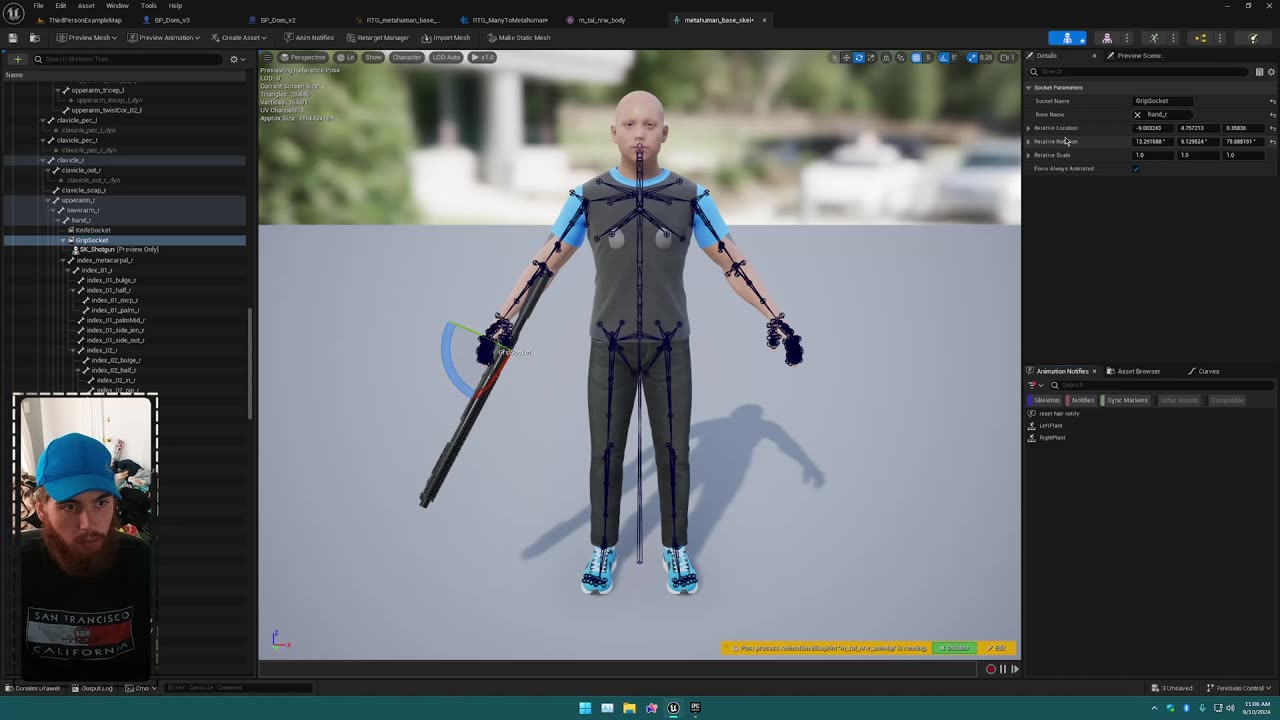Screen dimensions: 1280x720
Task: Click the Browse to asset icon
Action: (x=34, y=38)
